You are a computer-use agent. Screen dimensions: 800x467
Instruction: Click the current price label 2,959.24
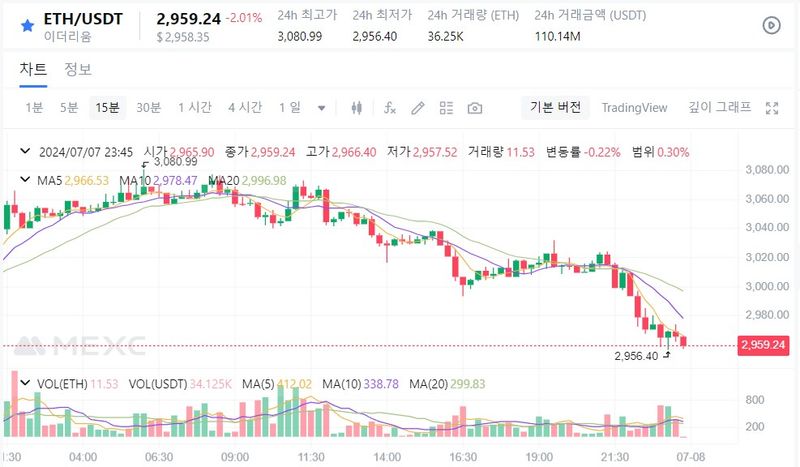(x=763, y=345)
